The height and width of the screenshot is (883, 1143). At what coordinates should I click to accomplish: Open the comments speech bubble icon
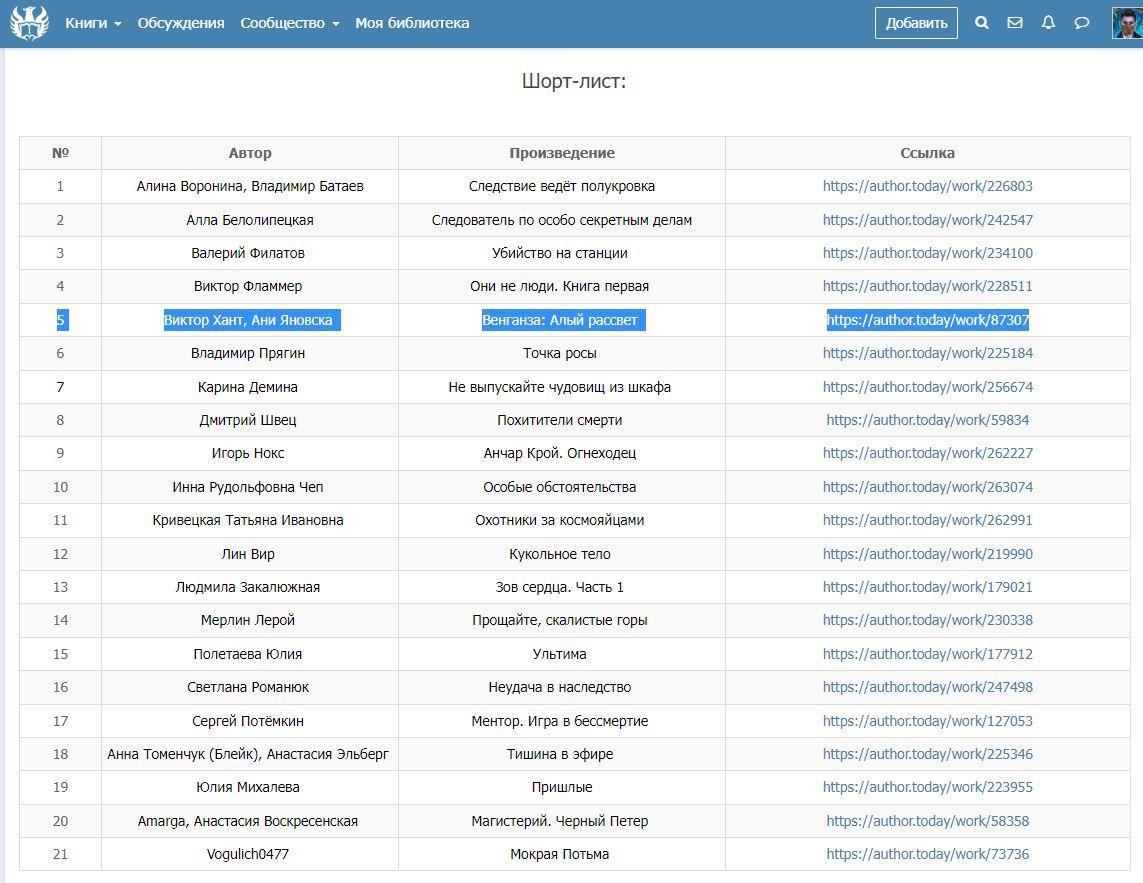click(x=1081, y=23)
